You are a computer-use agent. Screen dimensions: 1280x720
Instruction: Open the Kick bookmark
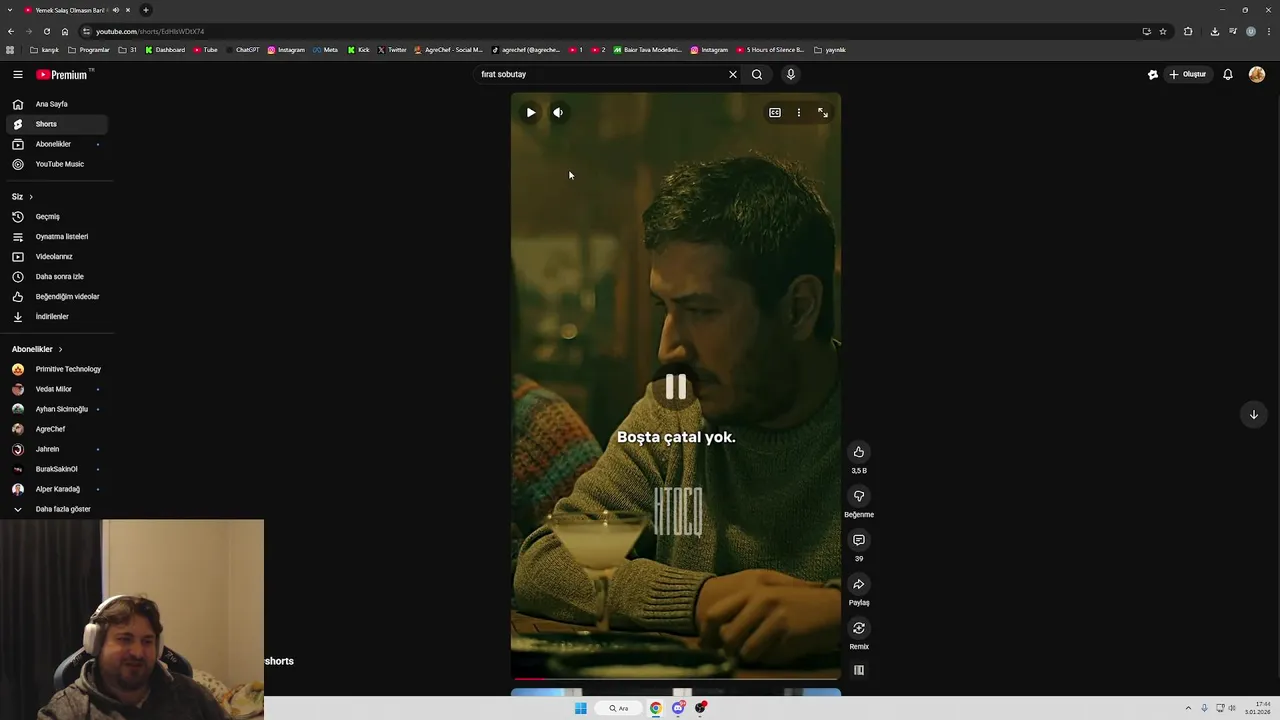point(358,50)
